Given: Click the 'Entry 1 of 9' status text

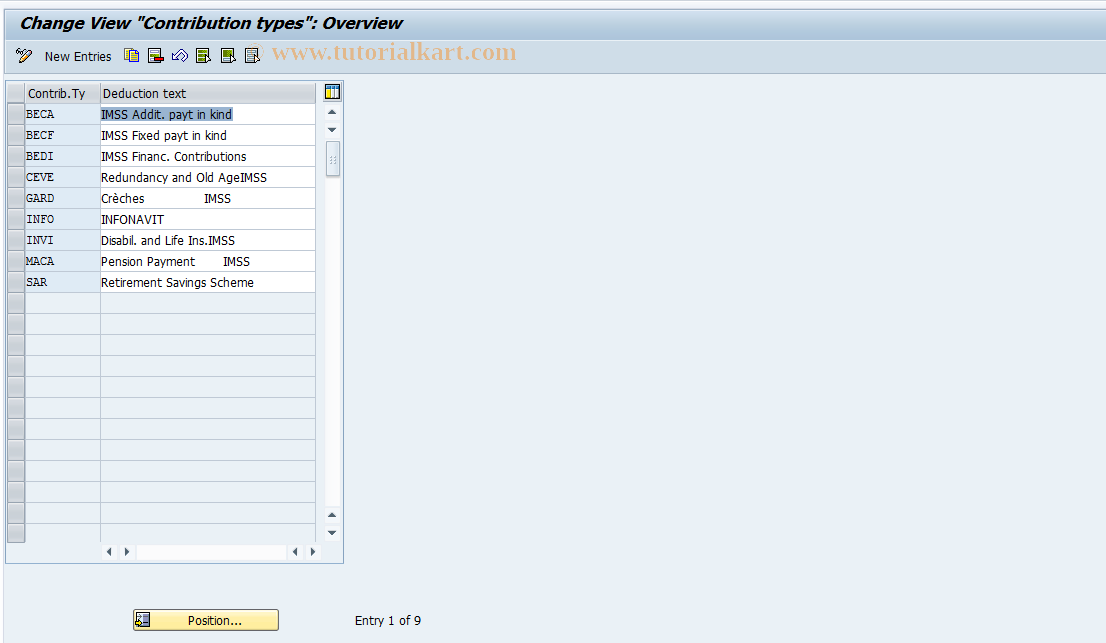Looking at the screenshot, I should (388, 620).
